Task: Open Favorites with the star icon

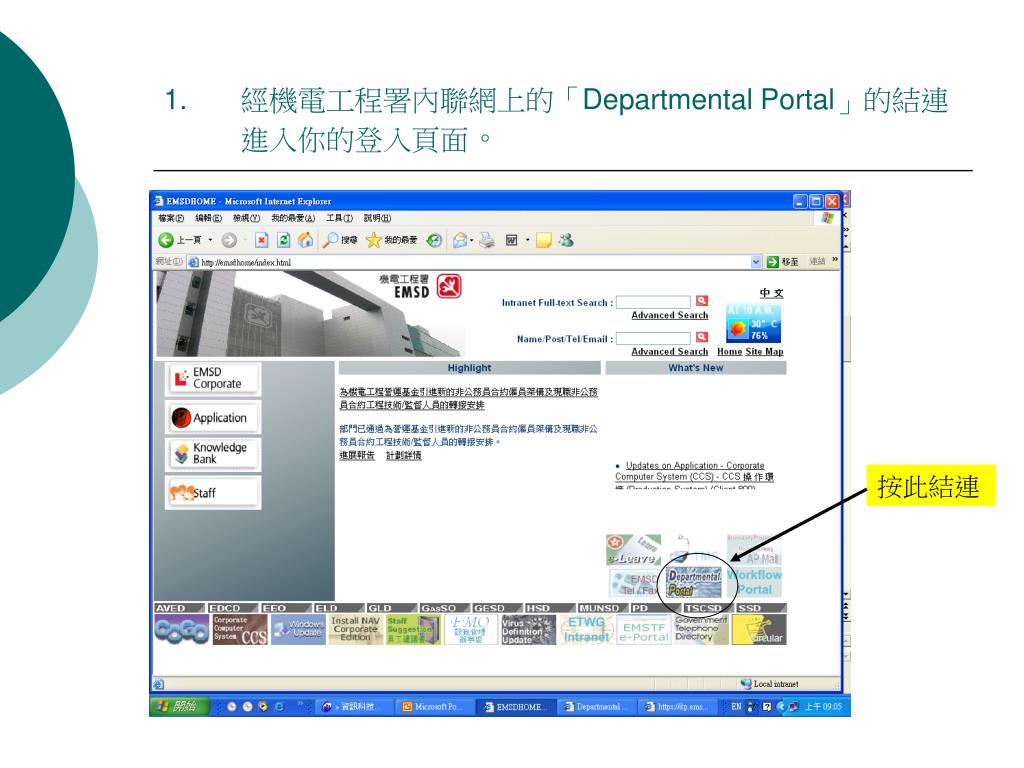Action: point(391,240)
